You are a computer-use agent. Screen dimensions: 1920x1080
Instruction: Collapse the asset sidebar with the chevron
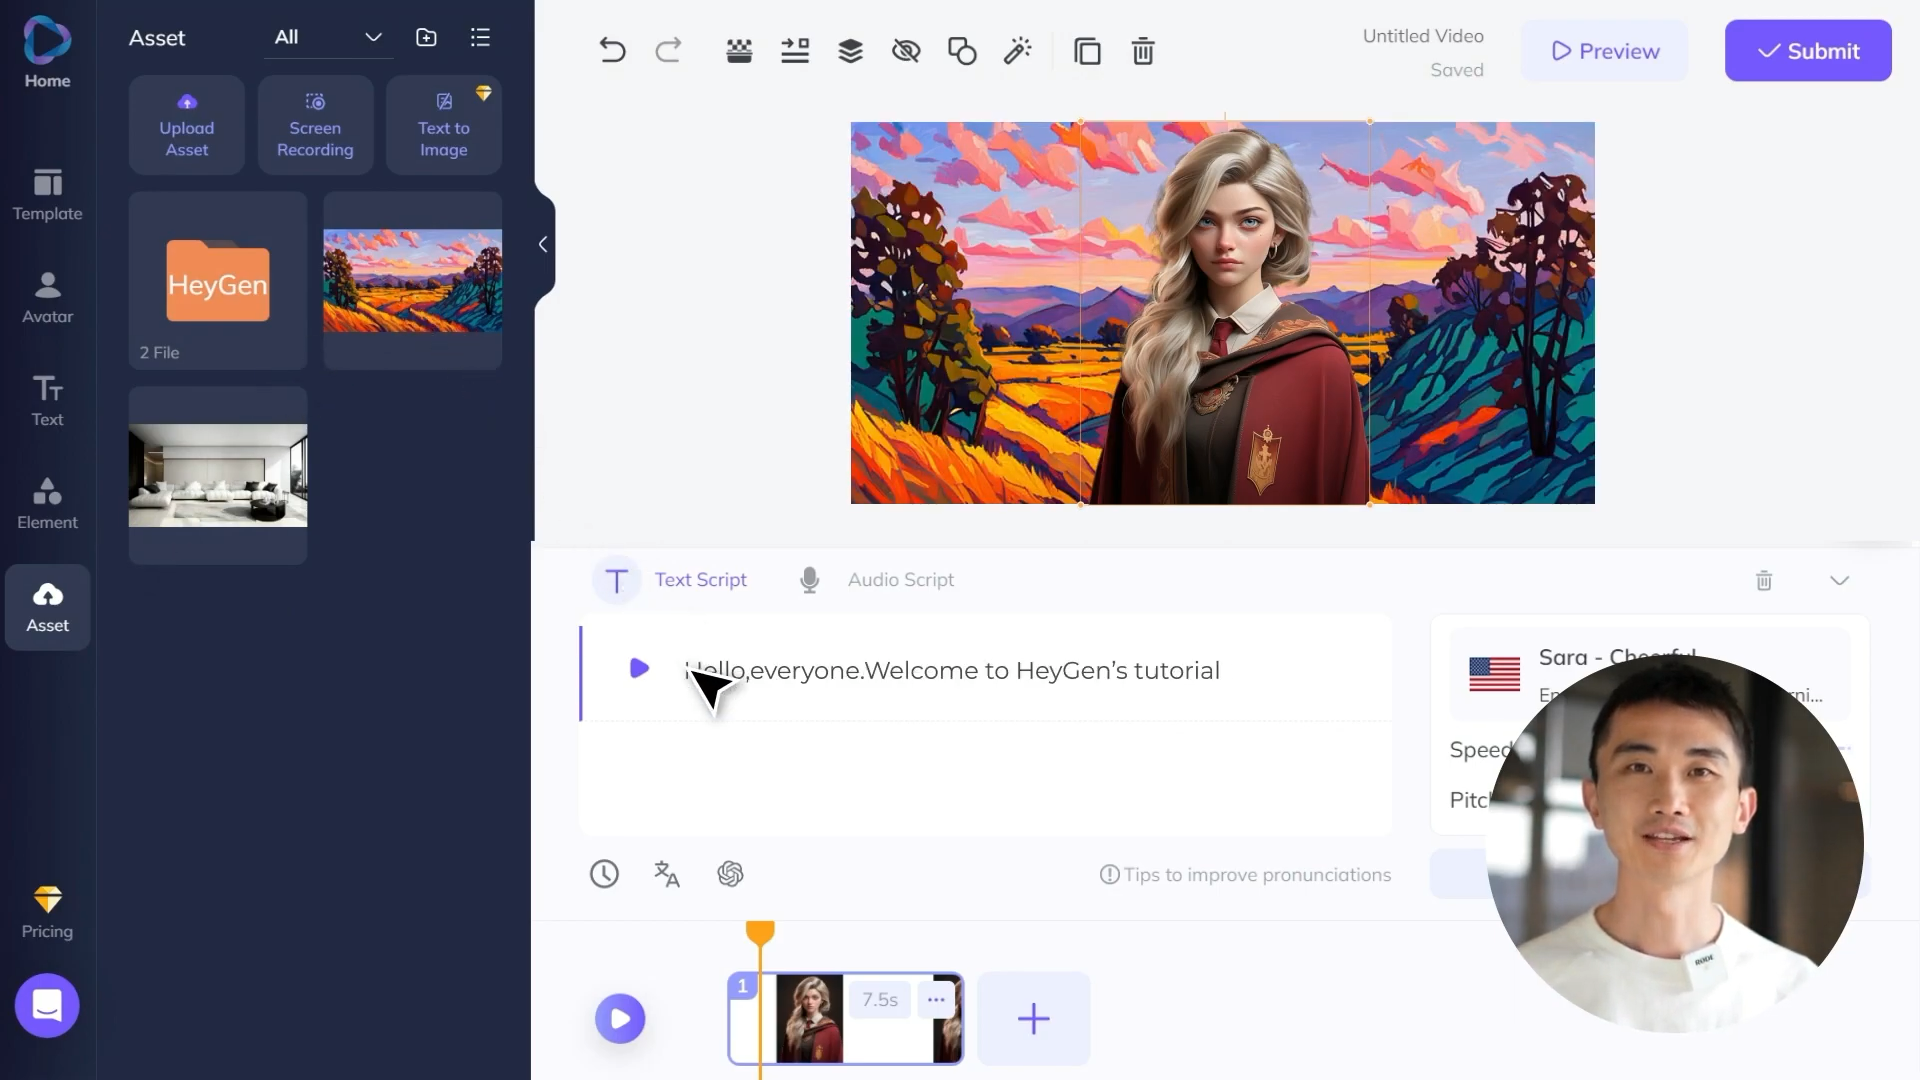tap(542, 244)
